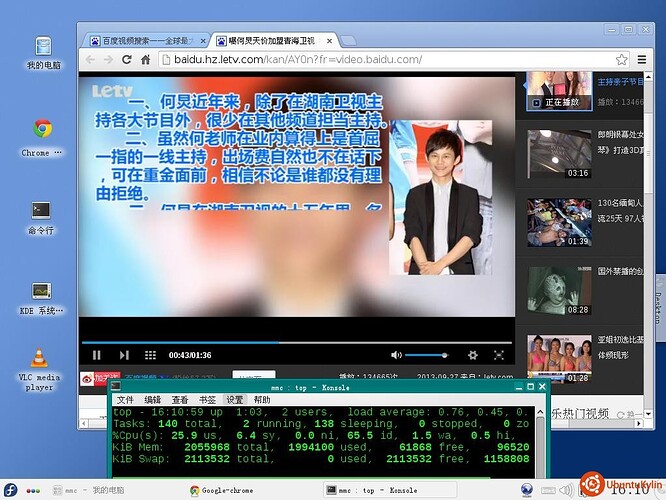Play the 01:39 sidebar video thumbnail
The image size is (666, 500).
point(559,223)
